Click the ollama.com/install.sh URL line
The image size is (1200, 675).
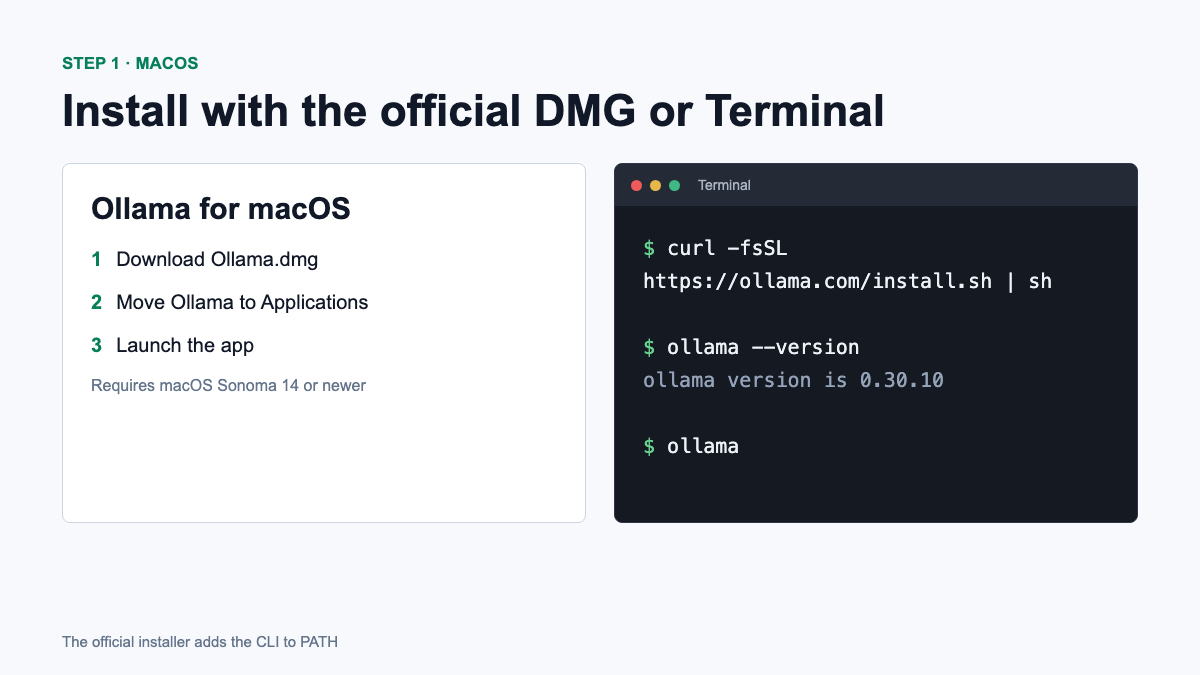(x=848, y=281)
